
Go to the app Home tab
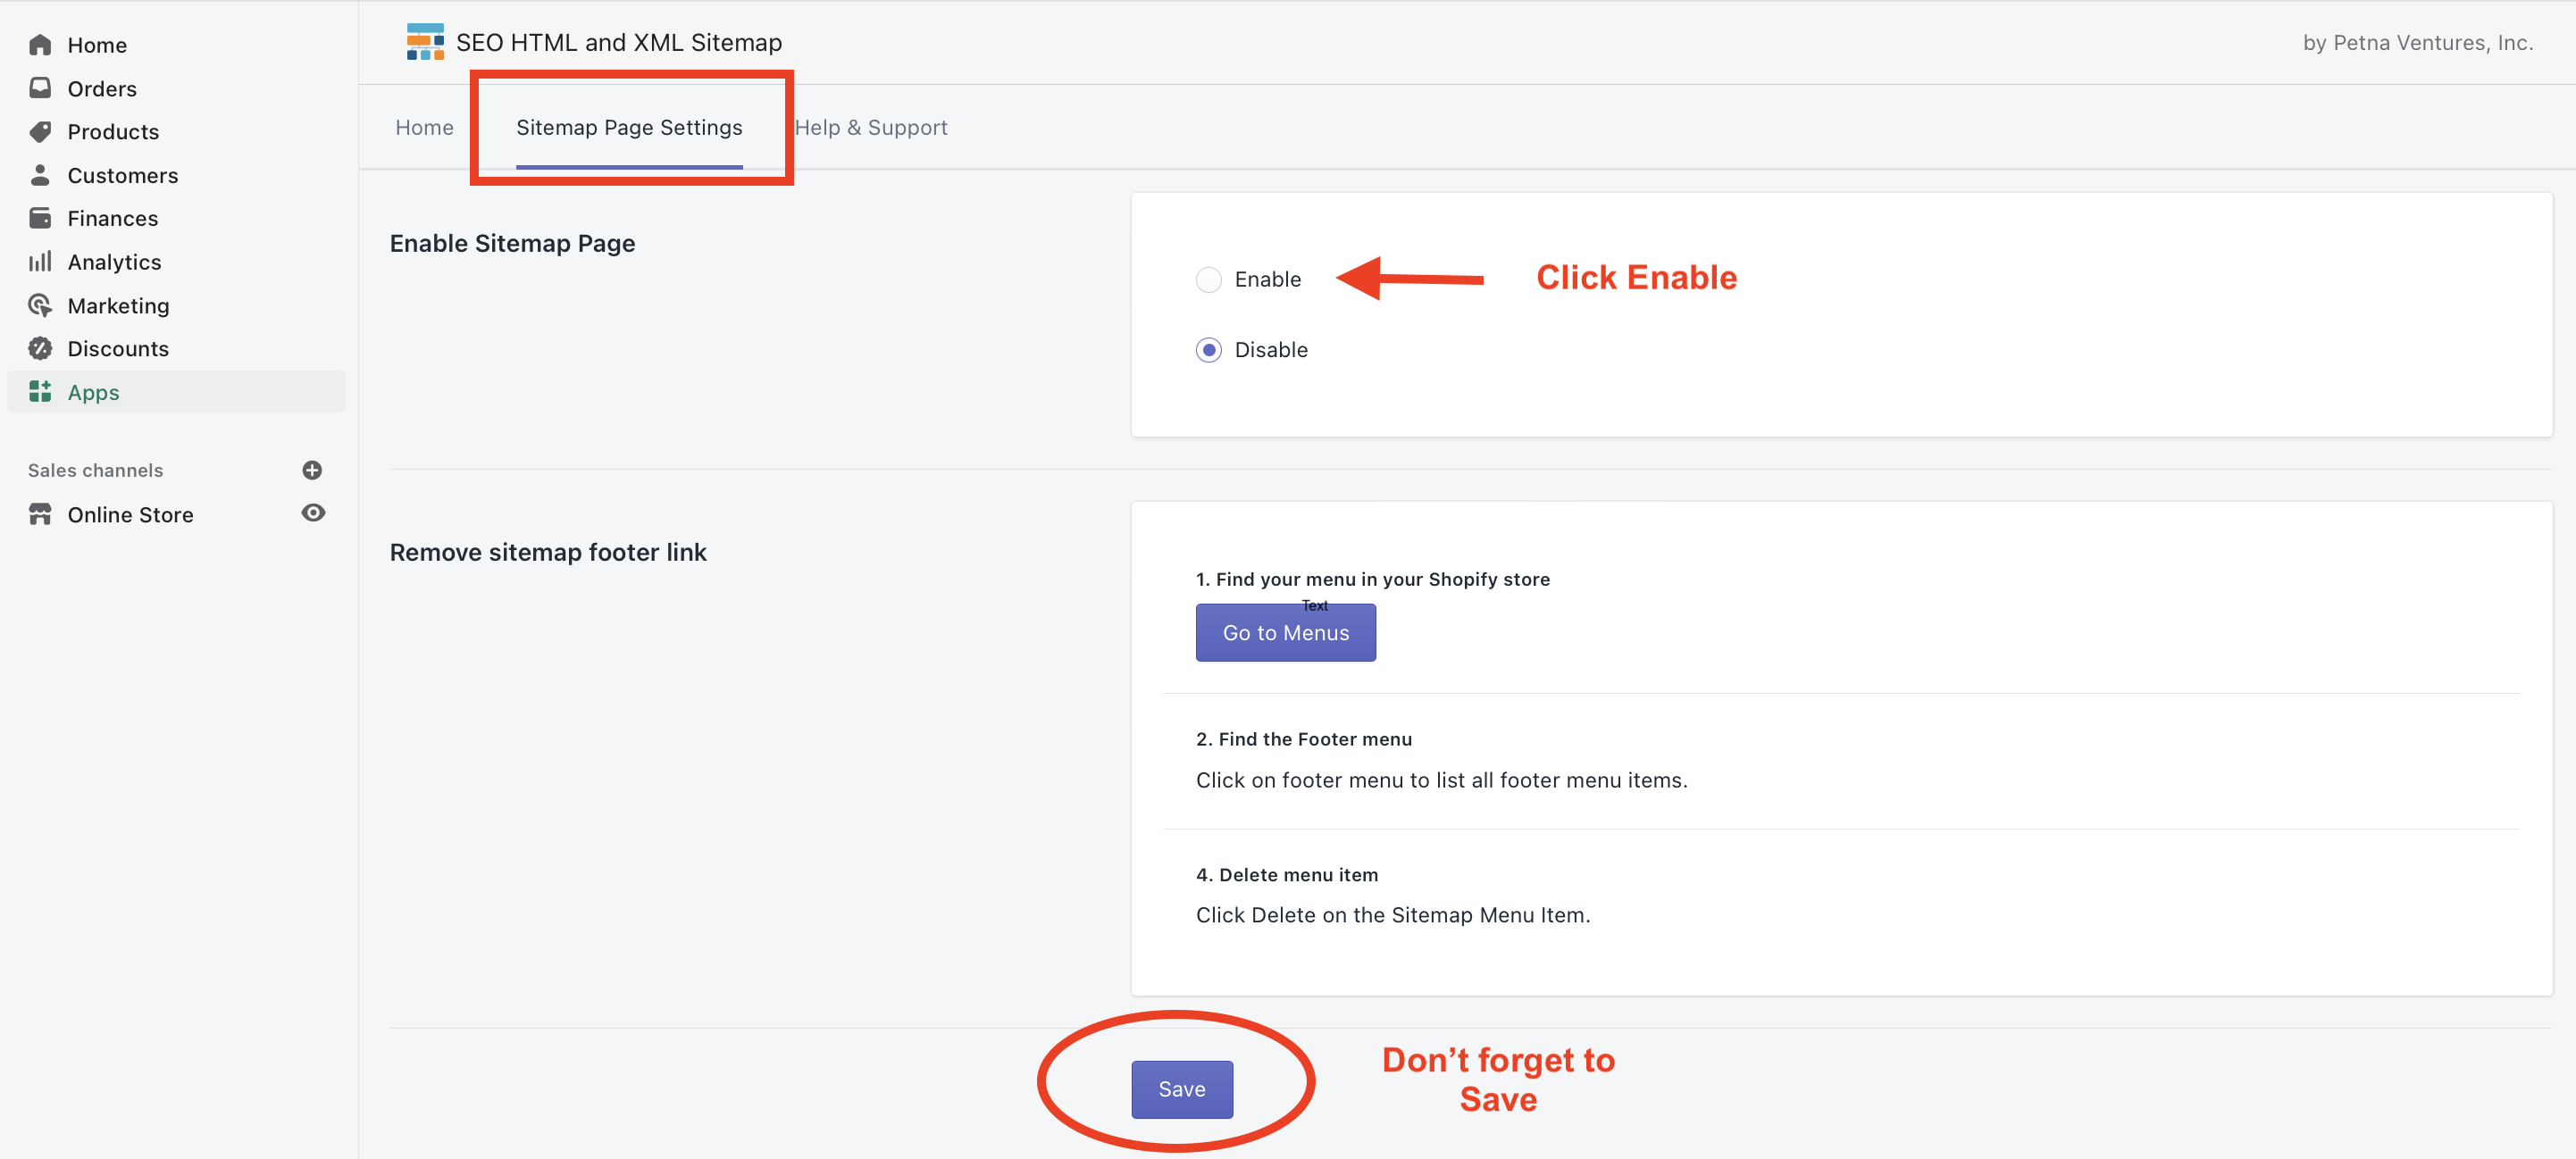(424, 128)
